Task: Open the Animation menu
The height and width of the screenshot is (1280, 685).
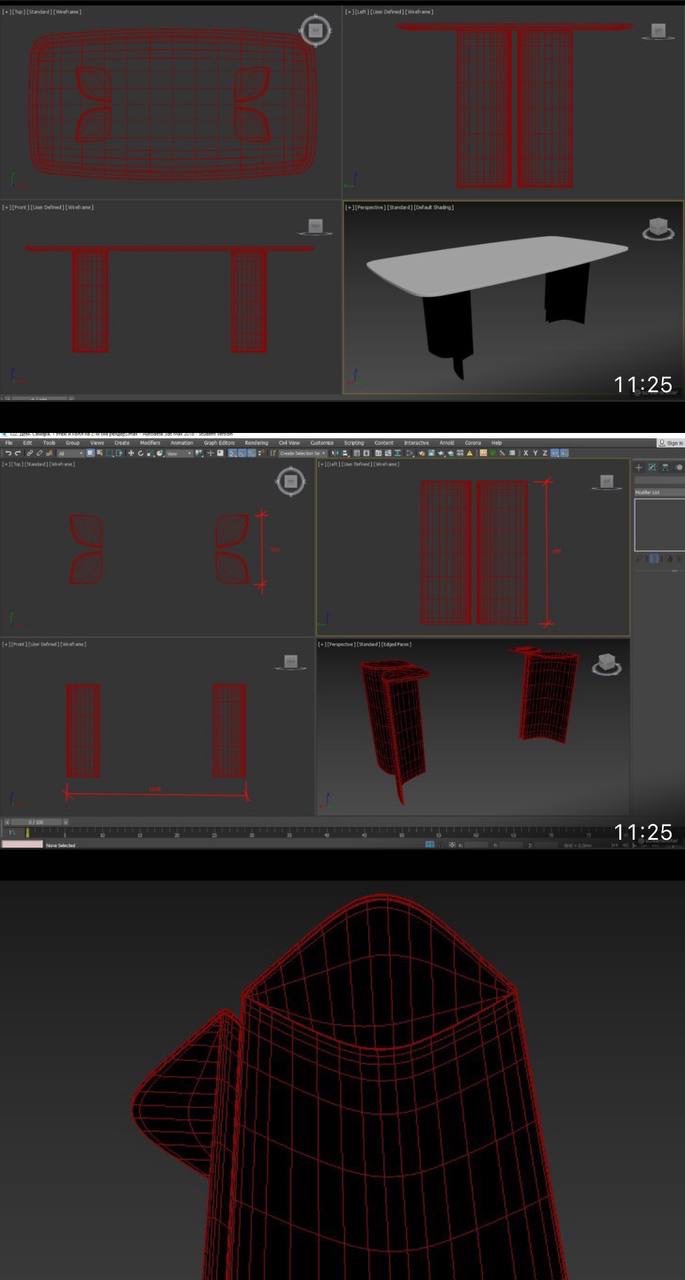Action: (181, 443)
